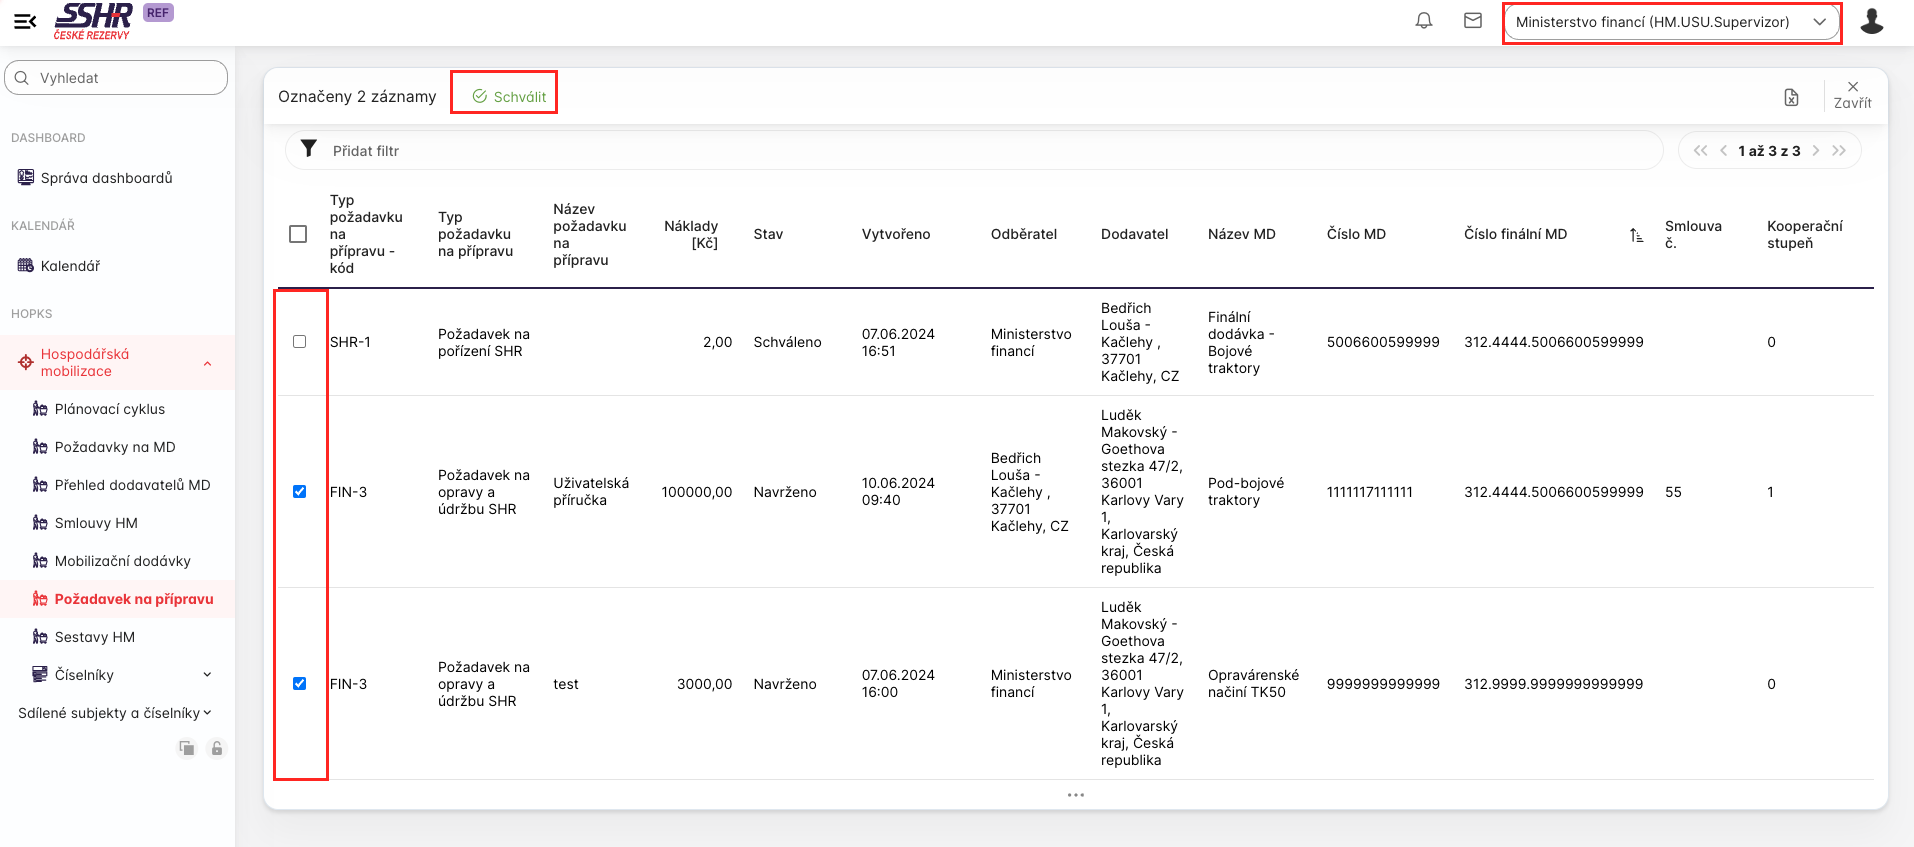The image size is (1914, 847).
Task: Open the Ministerstvo financí role dropdown
Action: (x=1671, y=22)
